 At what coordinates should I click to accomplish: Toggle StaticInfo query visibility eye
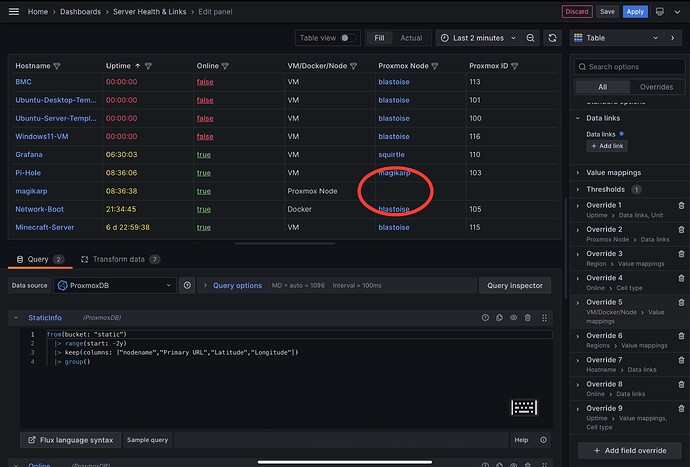click(x=514, y=317)
